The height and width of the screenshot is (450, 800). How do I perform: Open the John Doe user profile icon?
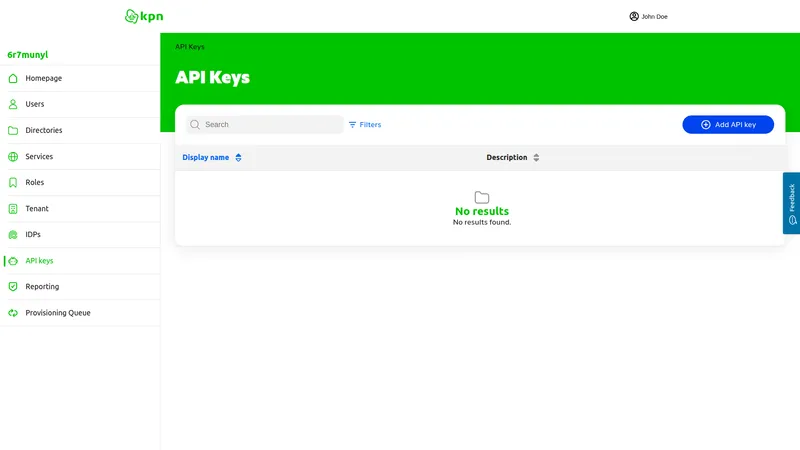[x=634, y=16]
